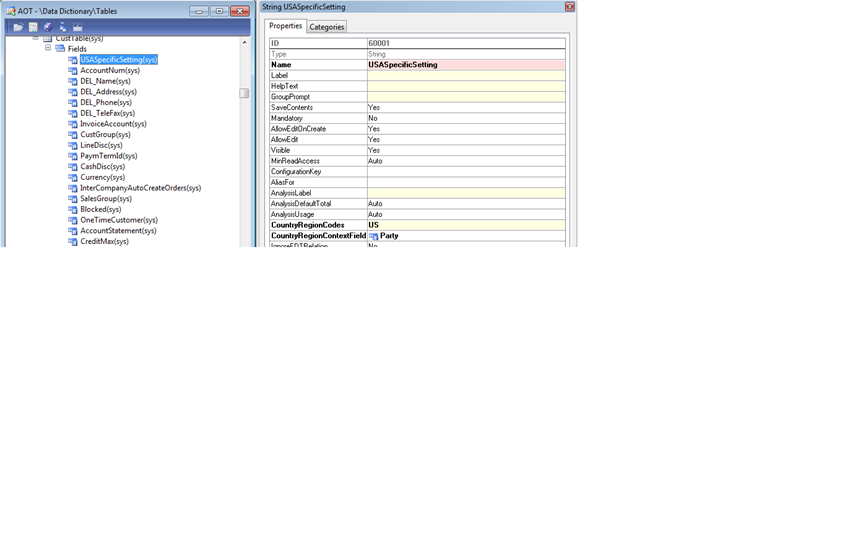
Task: Click the field icon beside CustGroup(sys)
Action: tap(73, 134)
